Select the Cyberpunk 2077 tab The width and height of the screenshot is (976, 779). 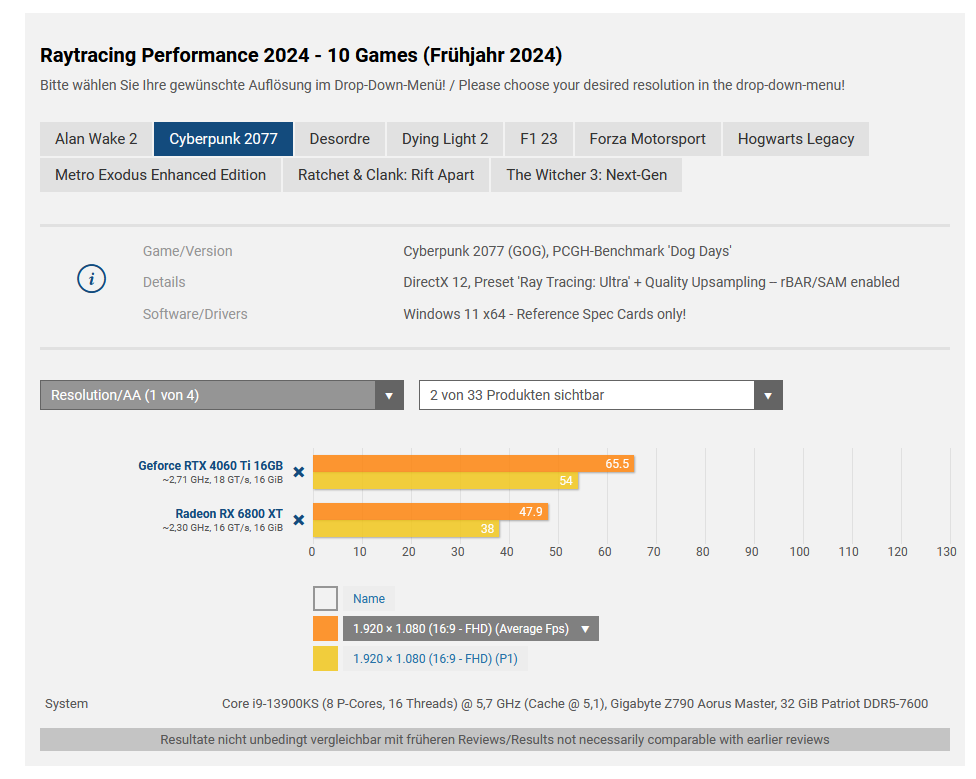click(223, 139)
